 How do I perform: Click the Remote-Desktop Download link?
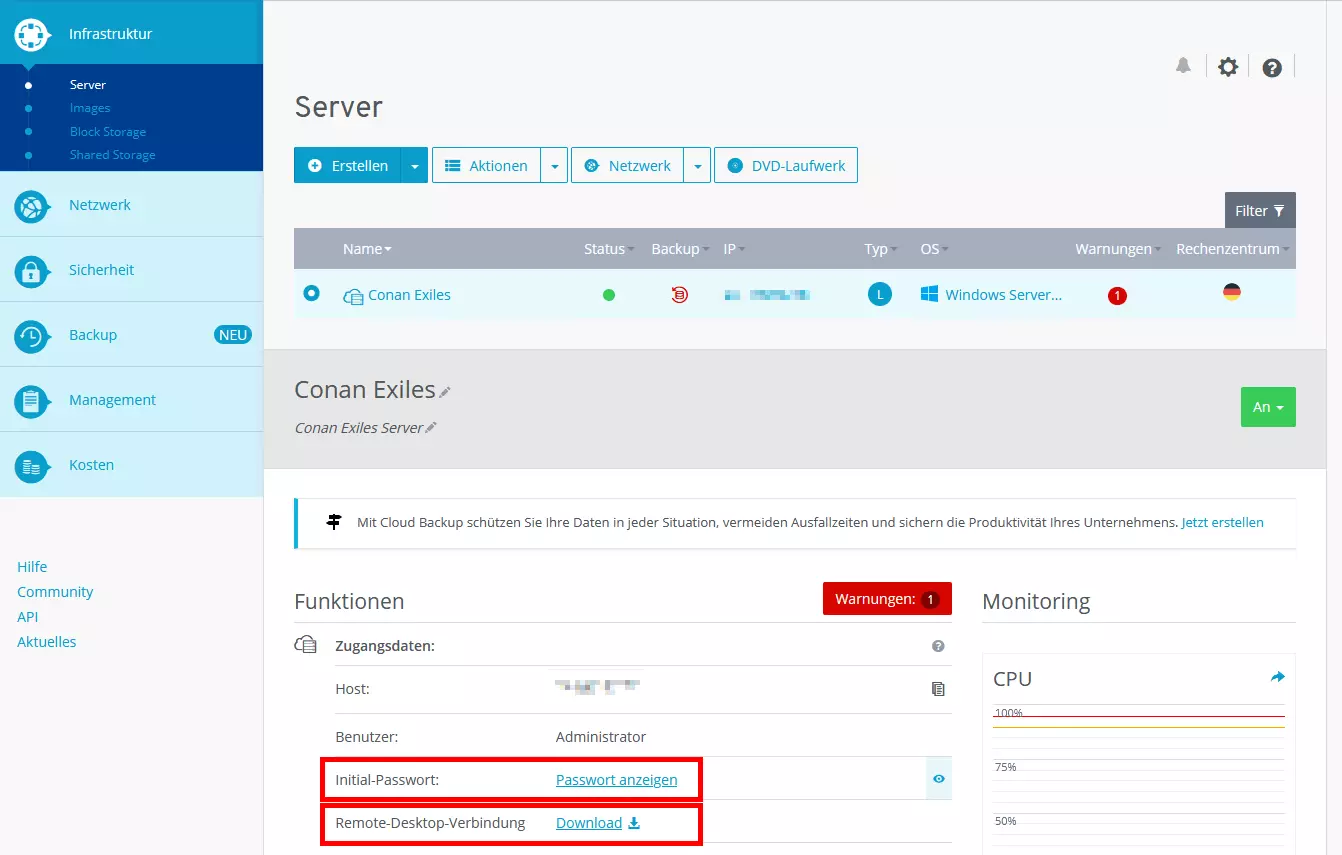click(x=598, y=823)
